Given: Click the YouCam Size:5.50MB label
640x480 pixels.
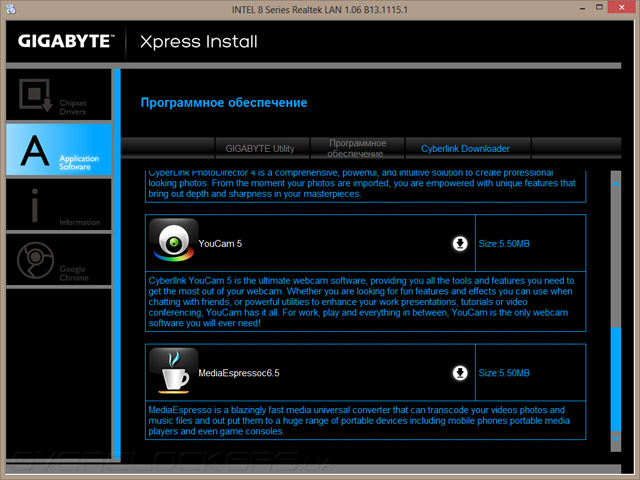Looking at the screenshot, I should (504, 244).
